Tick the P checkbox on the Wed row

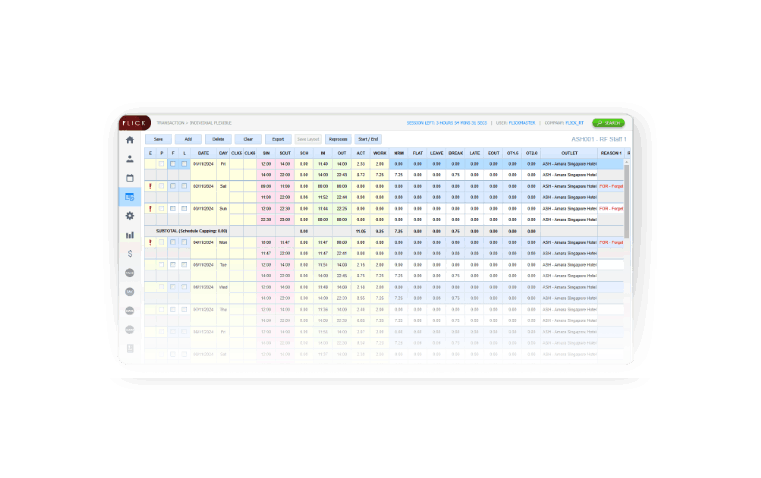point(162,287)
